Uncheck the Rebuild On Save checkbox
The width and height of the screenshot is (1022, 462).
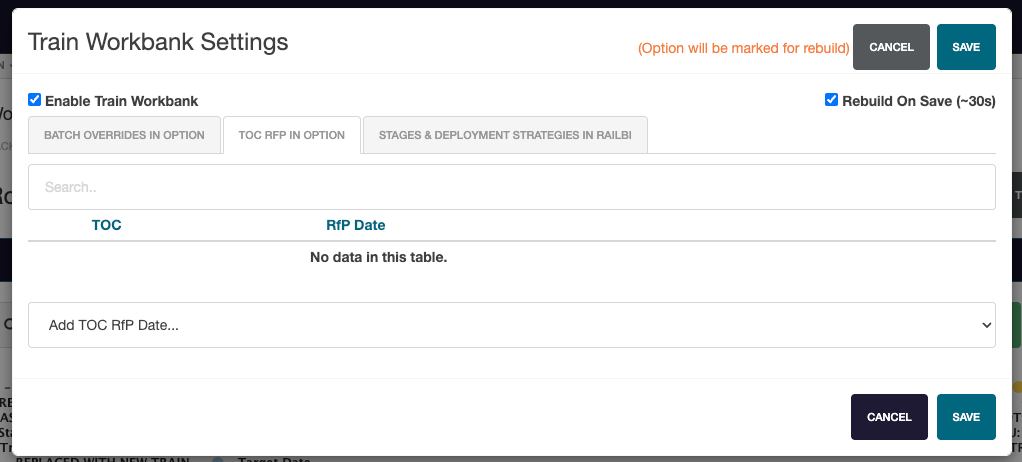pos(831,100)
